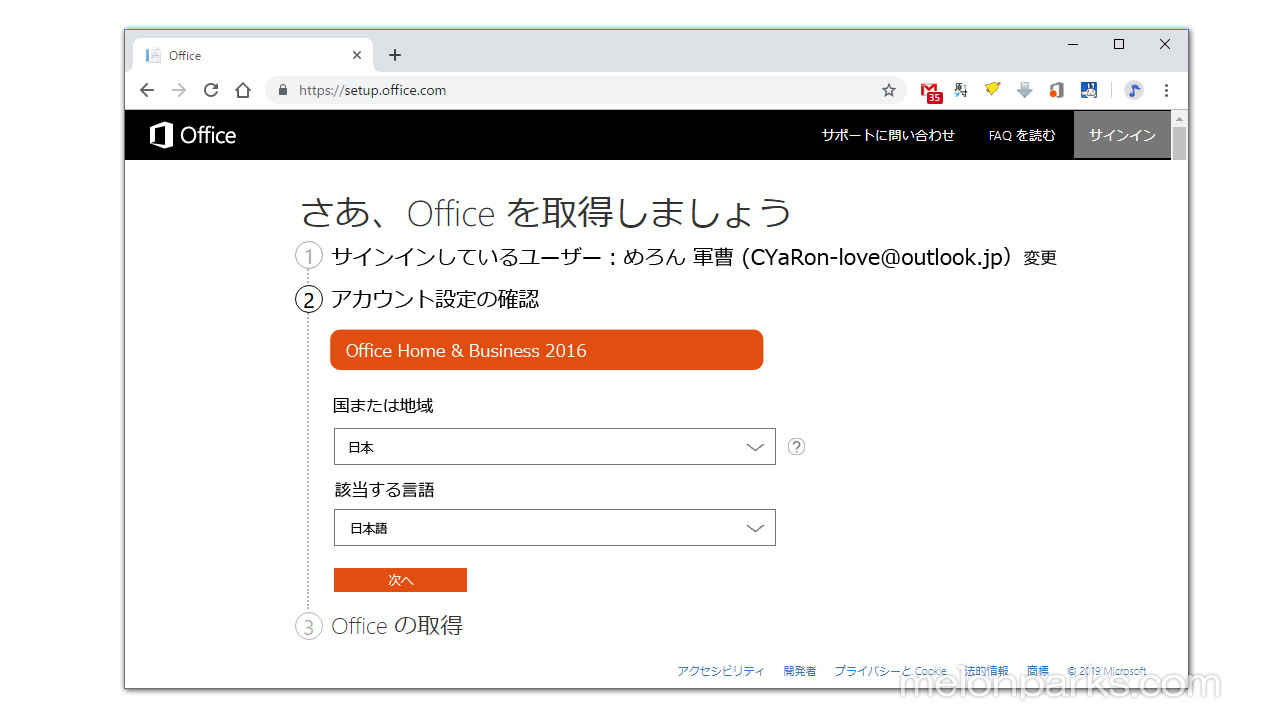Viewport: 1280px width, 720px height.
Task: Click the page vertical scrollbar thumb
Action: (x=1179, y=143)
